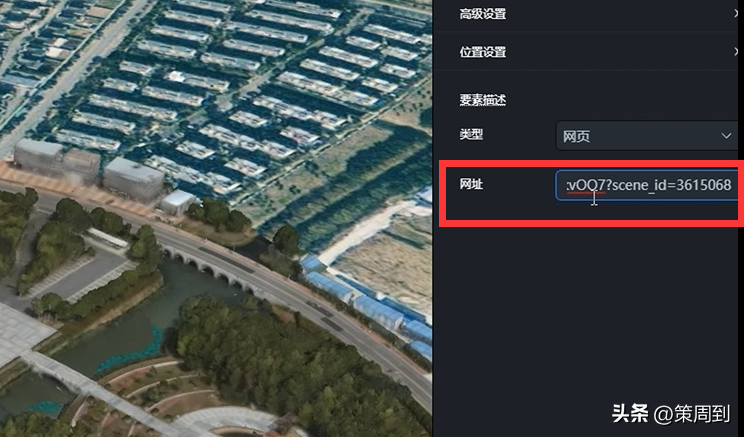Focus the 网址 URL input field
The image size is (744, 437).
[x=647, y=185]
